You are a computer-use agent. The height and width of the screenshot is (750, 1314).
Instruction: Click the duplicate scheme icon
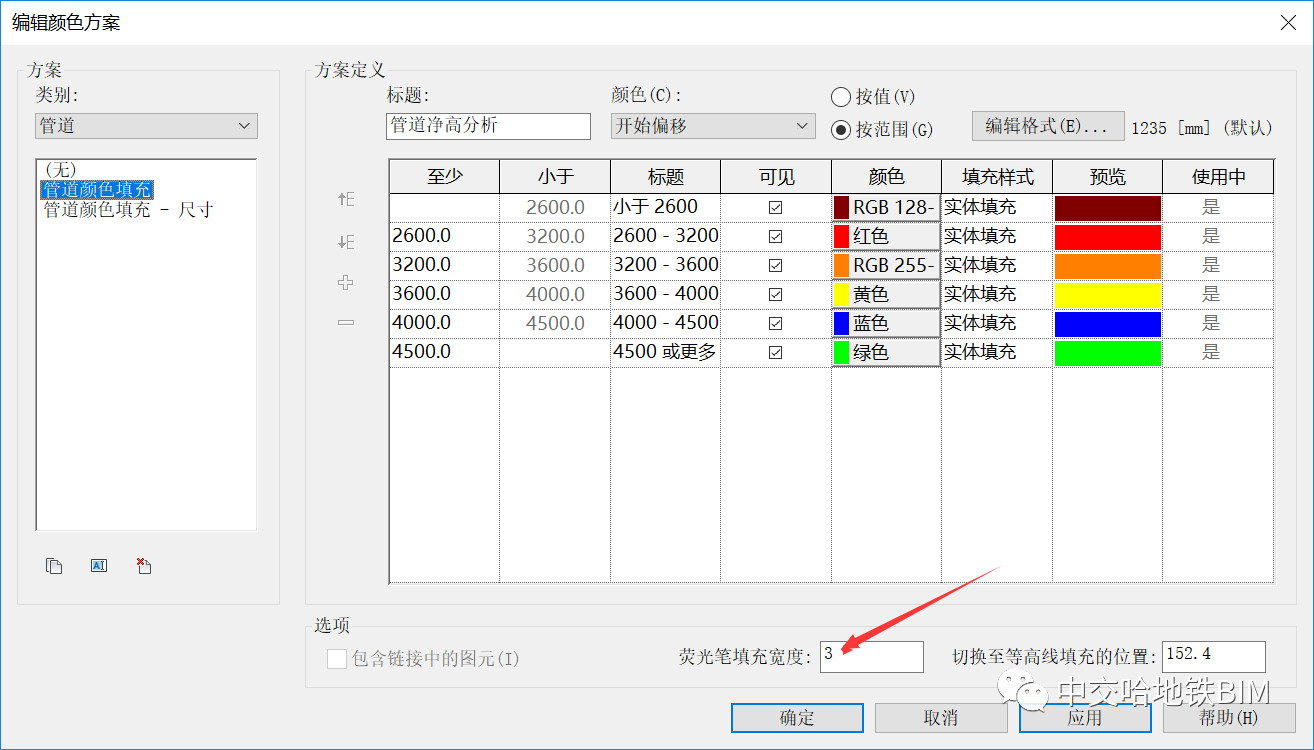pos(54,566)
